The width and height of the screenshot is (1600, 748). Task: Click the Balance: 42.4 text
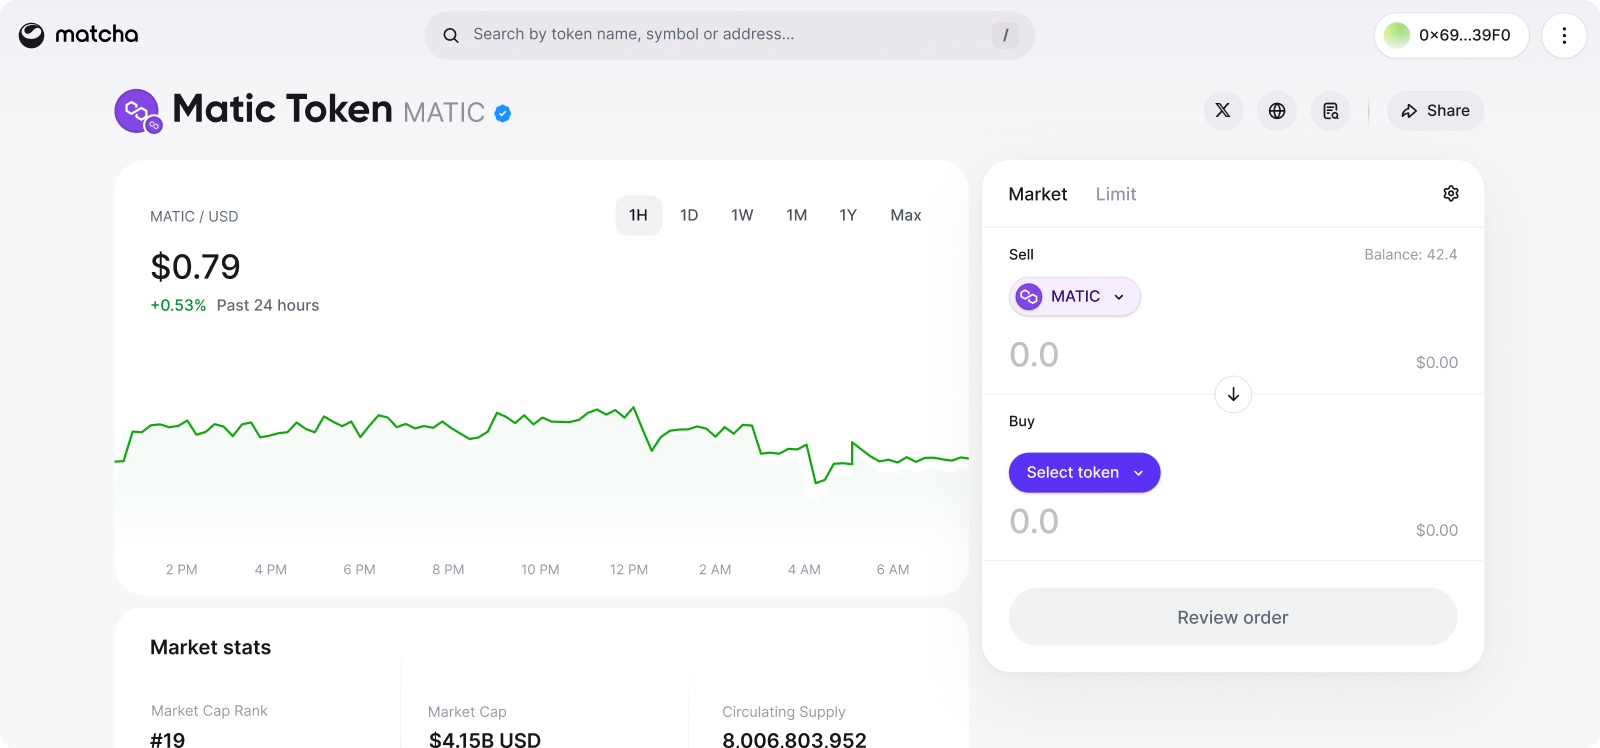click(x=1410, y=255)
